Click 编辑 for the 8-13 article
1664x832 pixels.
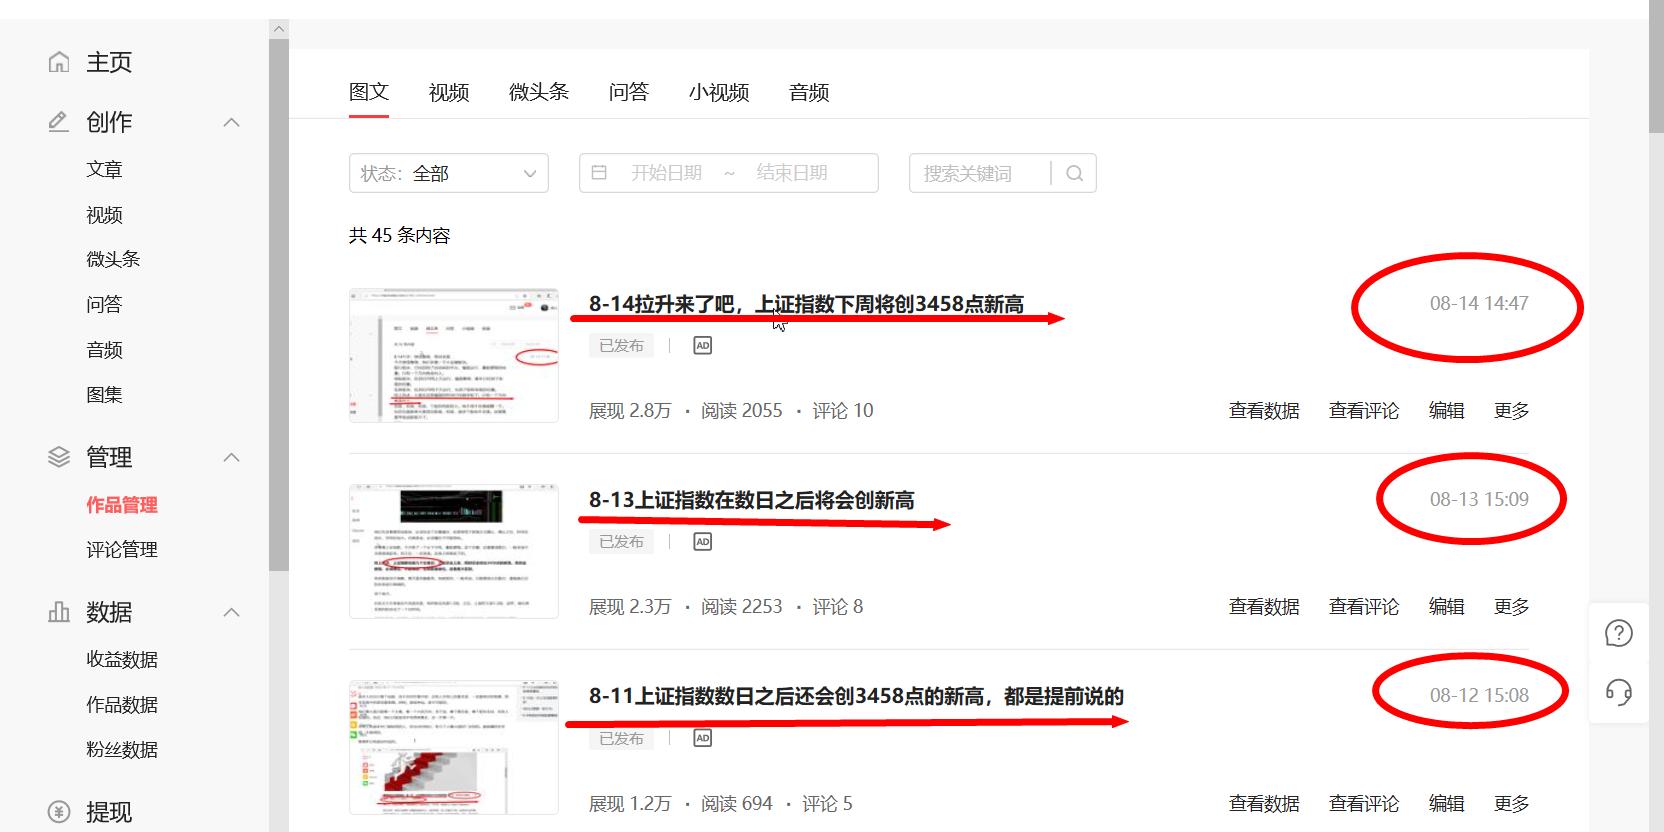coord(1446,607)
